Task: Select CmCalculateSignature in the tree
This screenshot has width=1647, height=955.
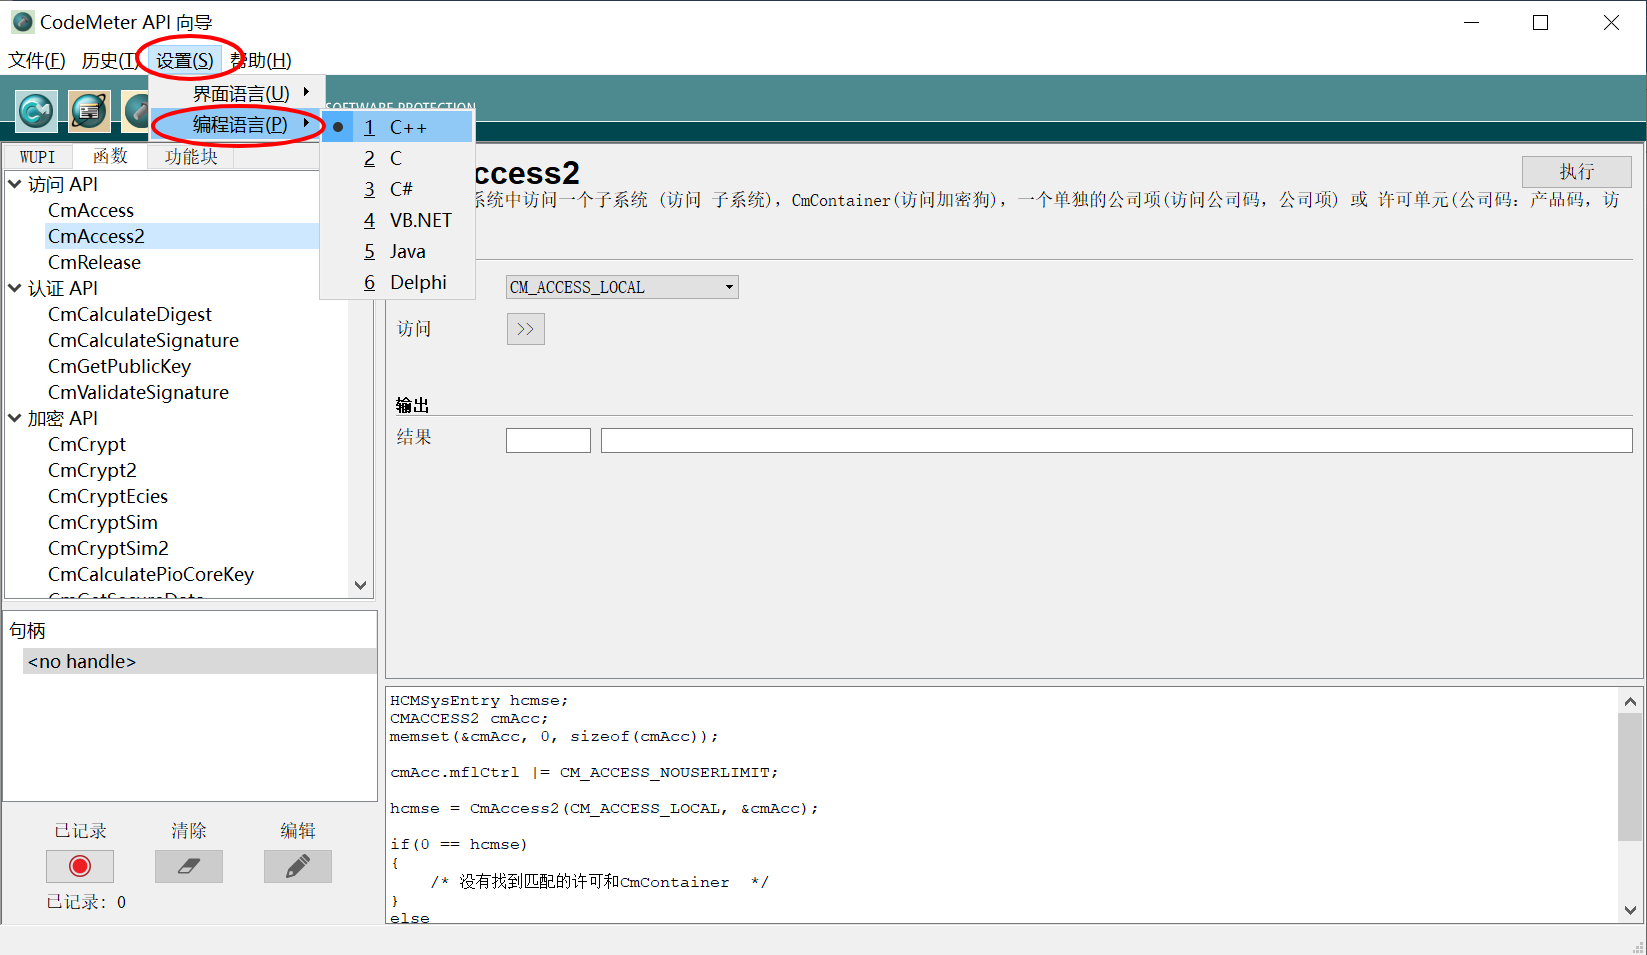Action: click(x=143, y=340)
